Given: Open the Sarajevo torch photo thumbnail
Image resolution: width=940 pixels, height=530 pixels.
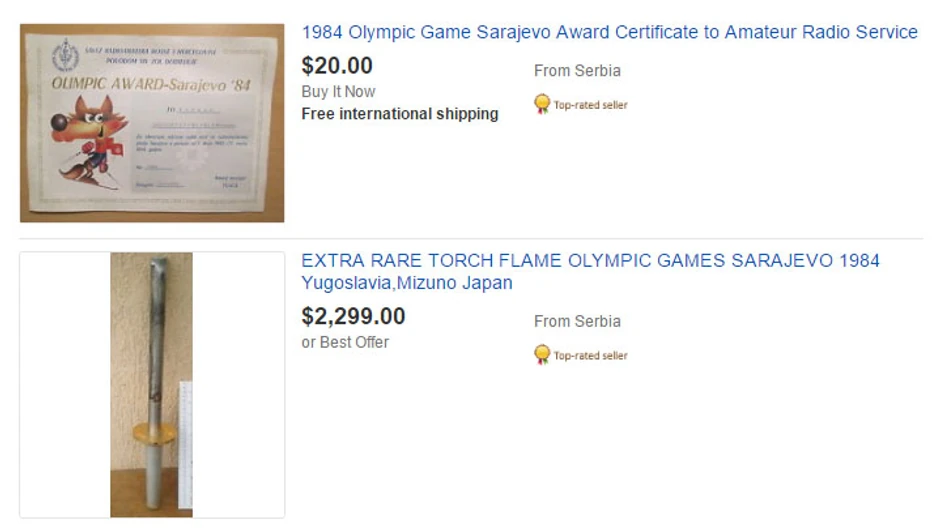Looking at the screenshot, I should (152, 385).
